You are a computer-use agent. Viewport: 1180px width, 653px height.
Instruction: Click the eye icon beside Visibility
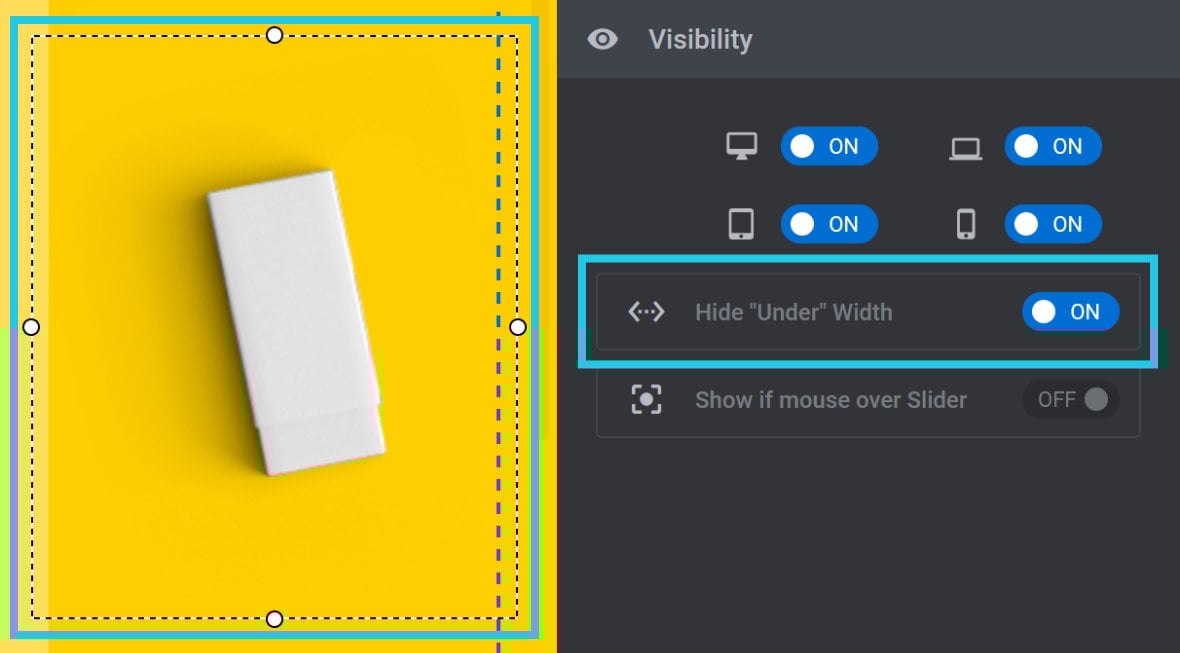click(x=602, y=39)
